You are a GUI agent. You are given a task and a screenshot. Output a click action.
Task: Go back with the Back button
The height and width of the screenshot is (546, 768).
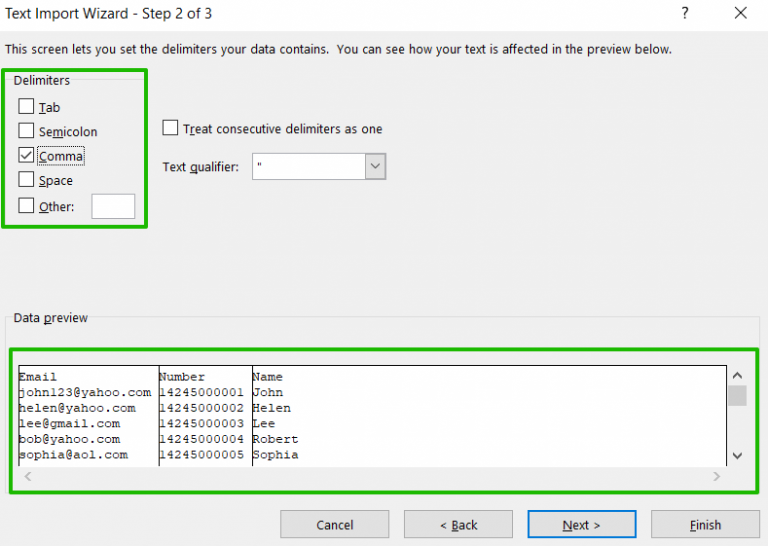(458, 525)
